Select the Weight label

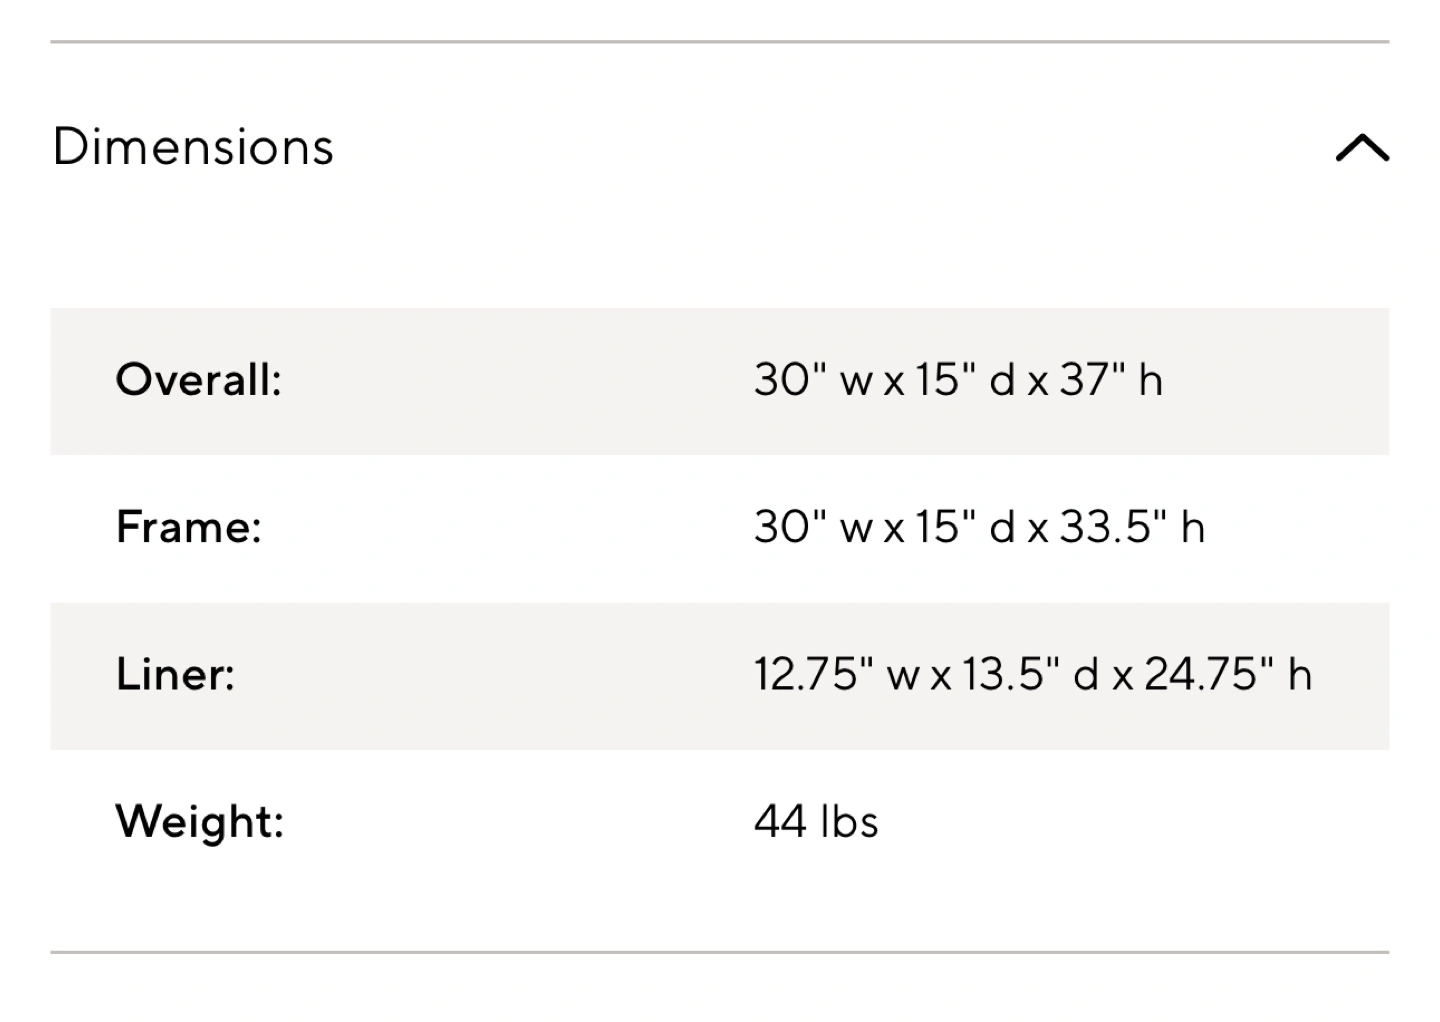200,821
